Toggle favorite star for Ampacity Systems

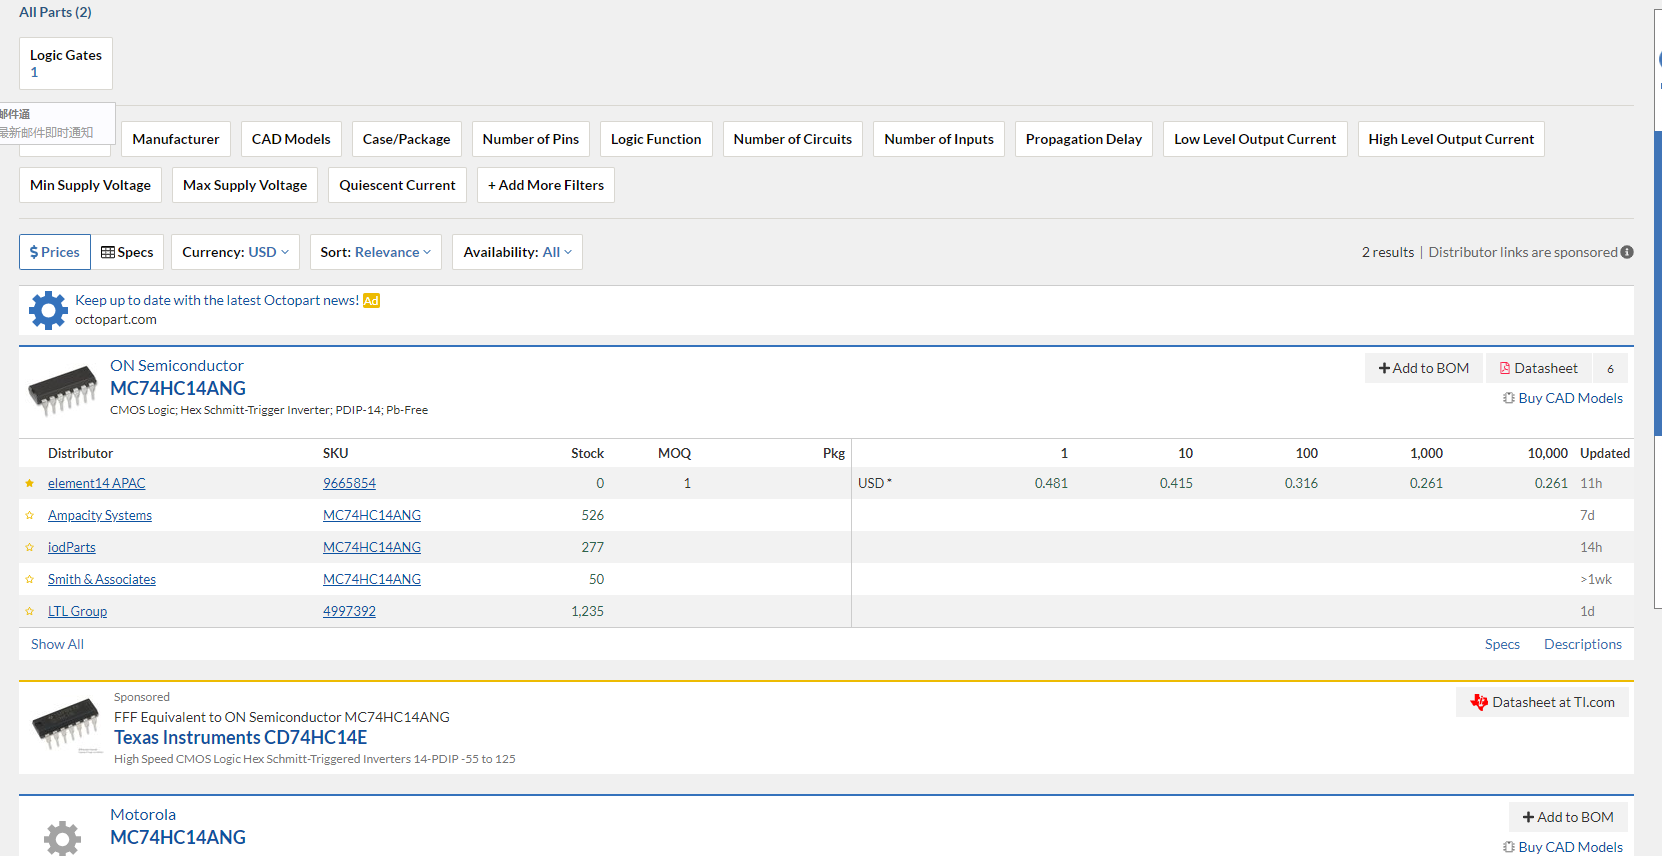coord(30,515)
